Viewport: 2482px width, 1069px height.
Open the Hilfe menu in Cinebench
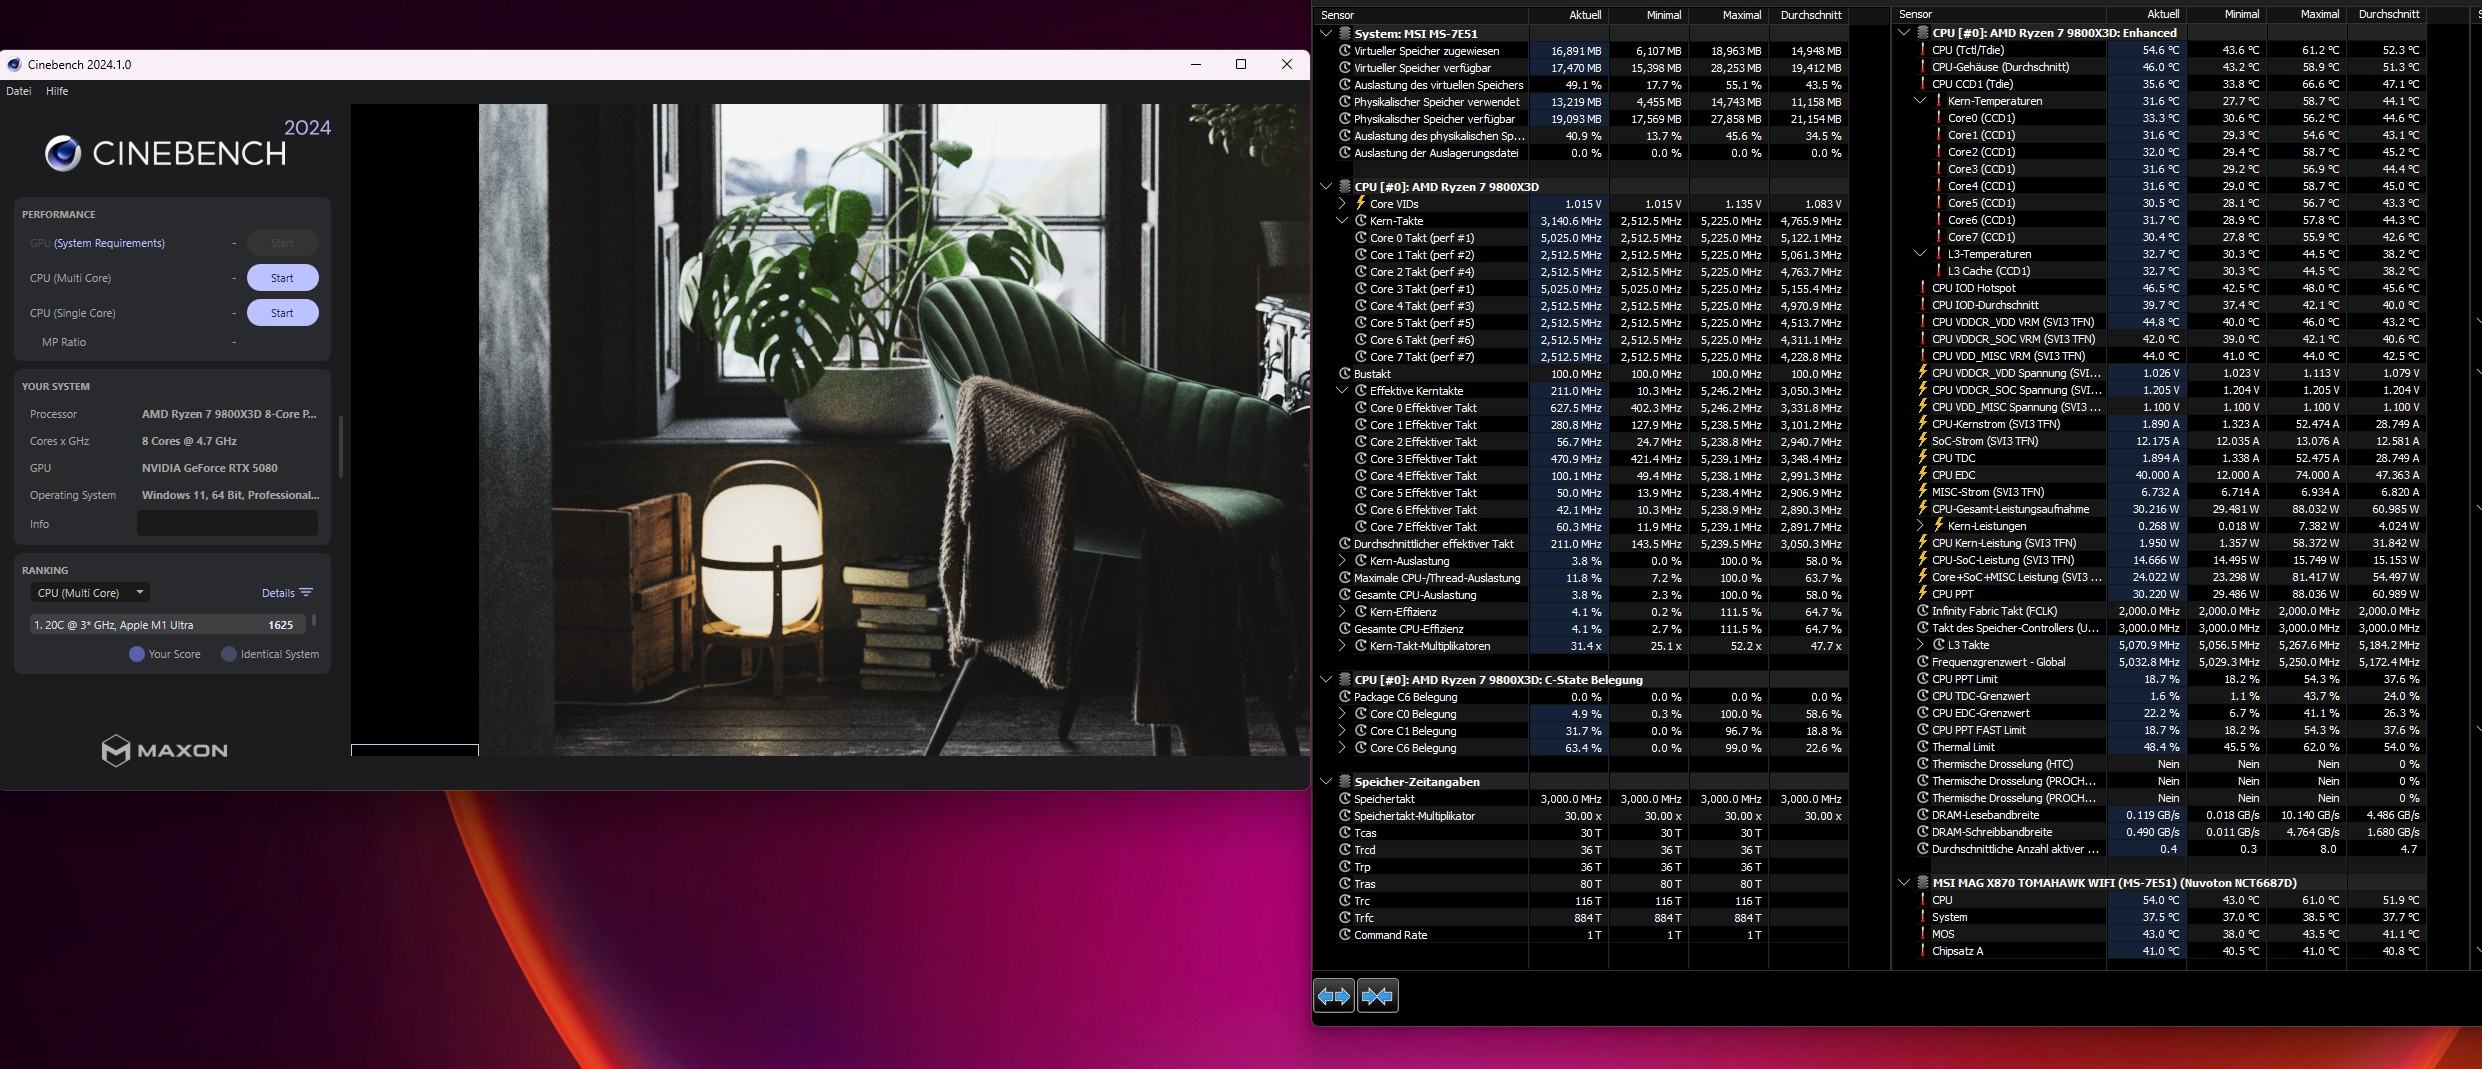(x=57, y=91)
